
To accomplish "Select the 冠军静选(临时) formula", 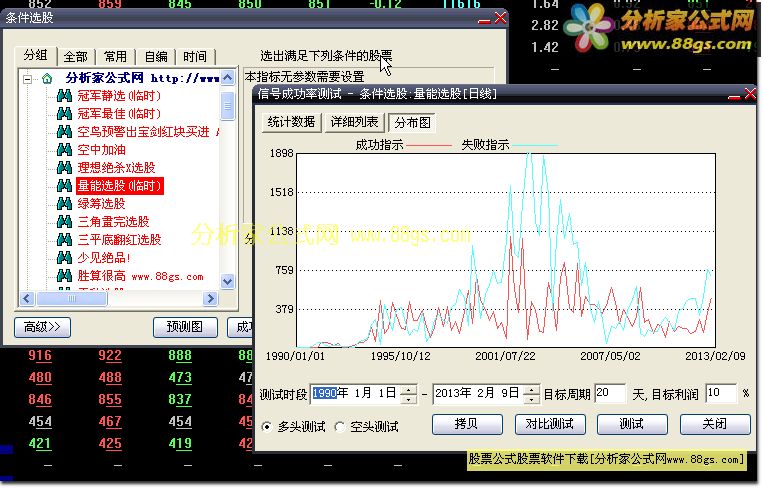I will coord(119,95).
